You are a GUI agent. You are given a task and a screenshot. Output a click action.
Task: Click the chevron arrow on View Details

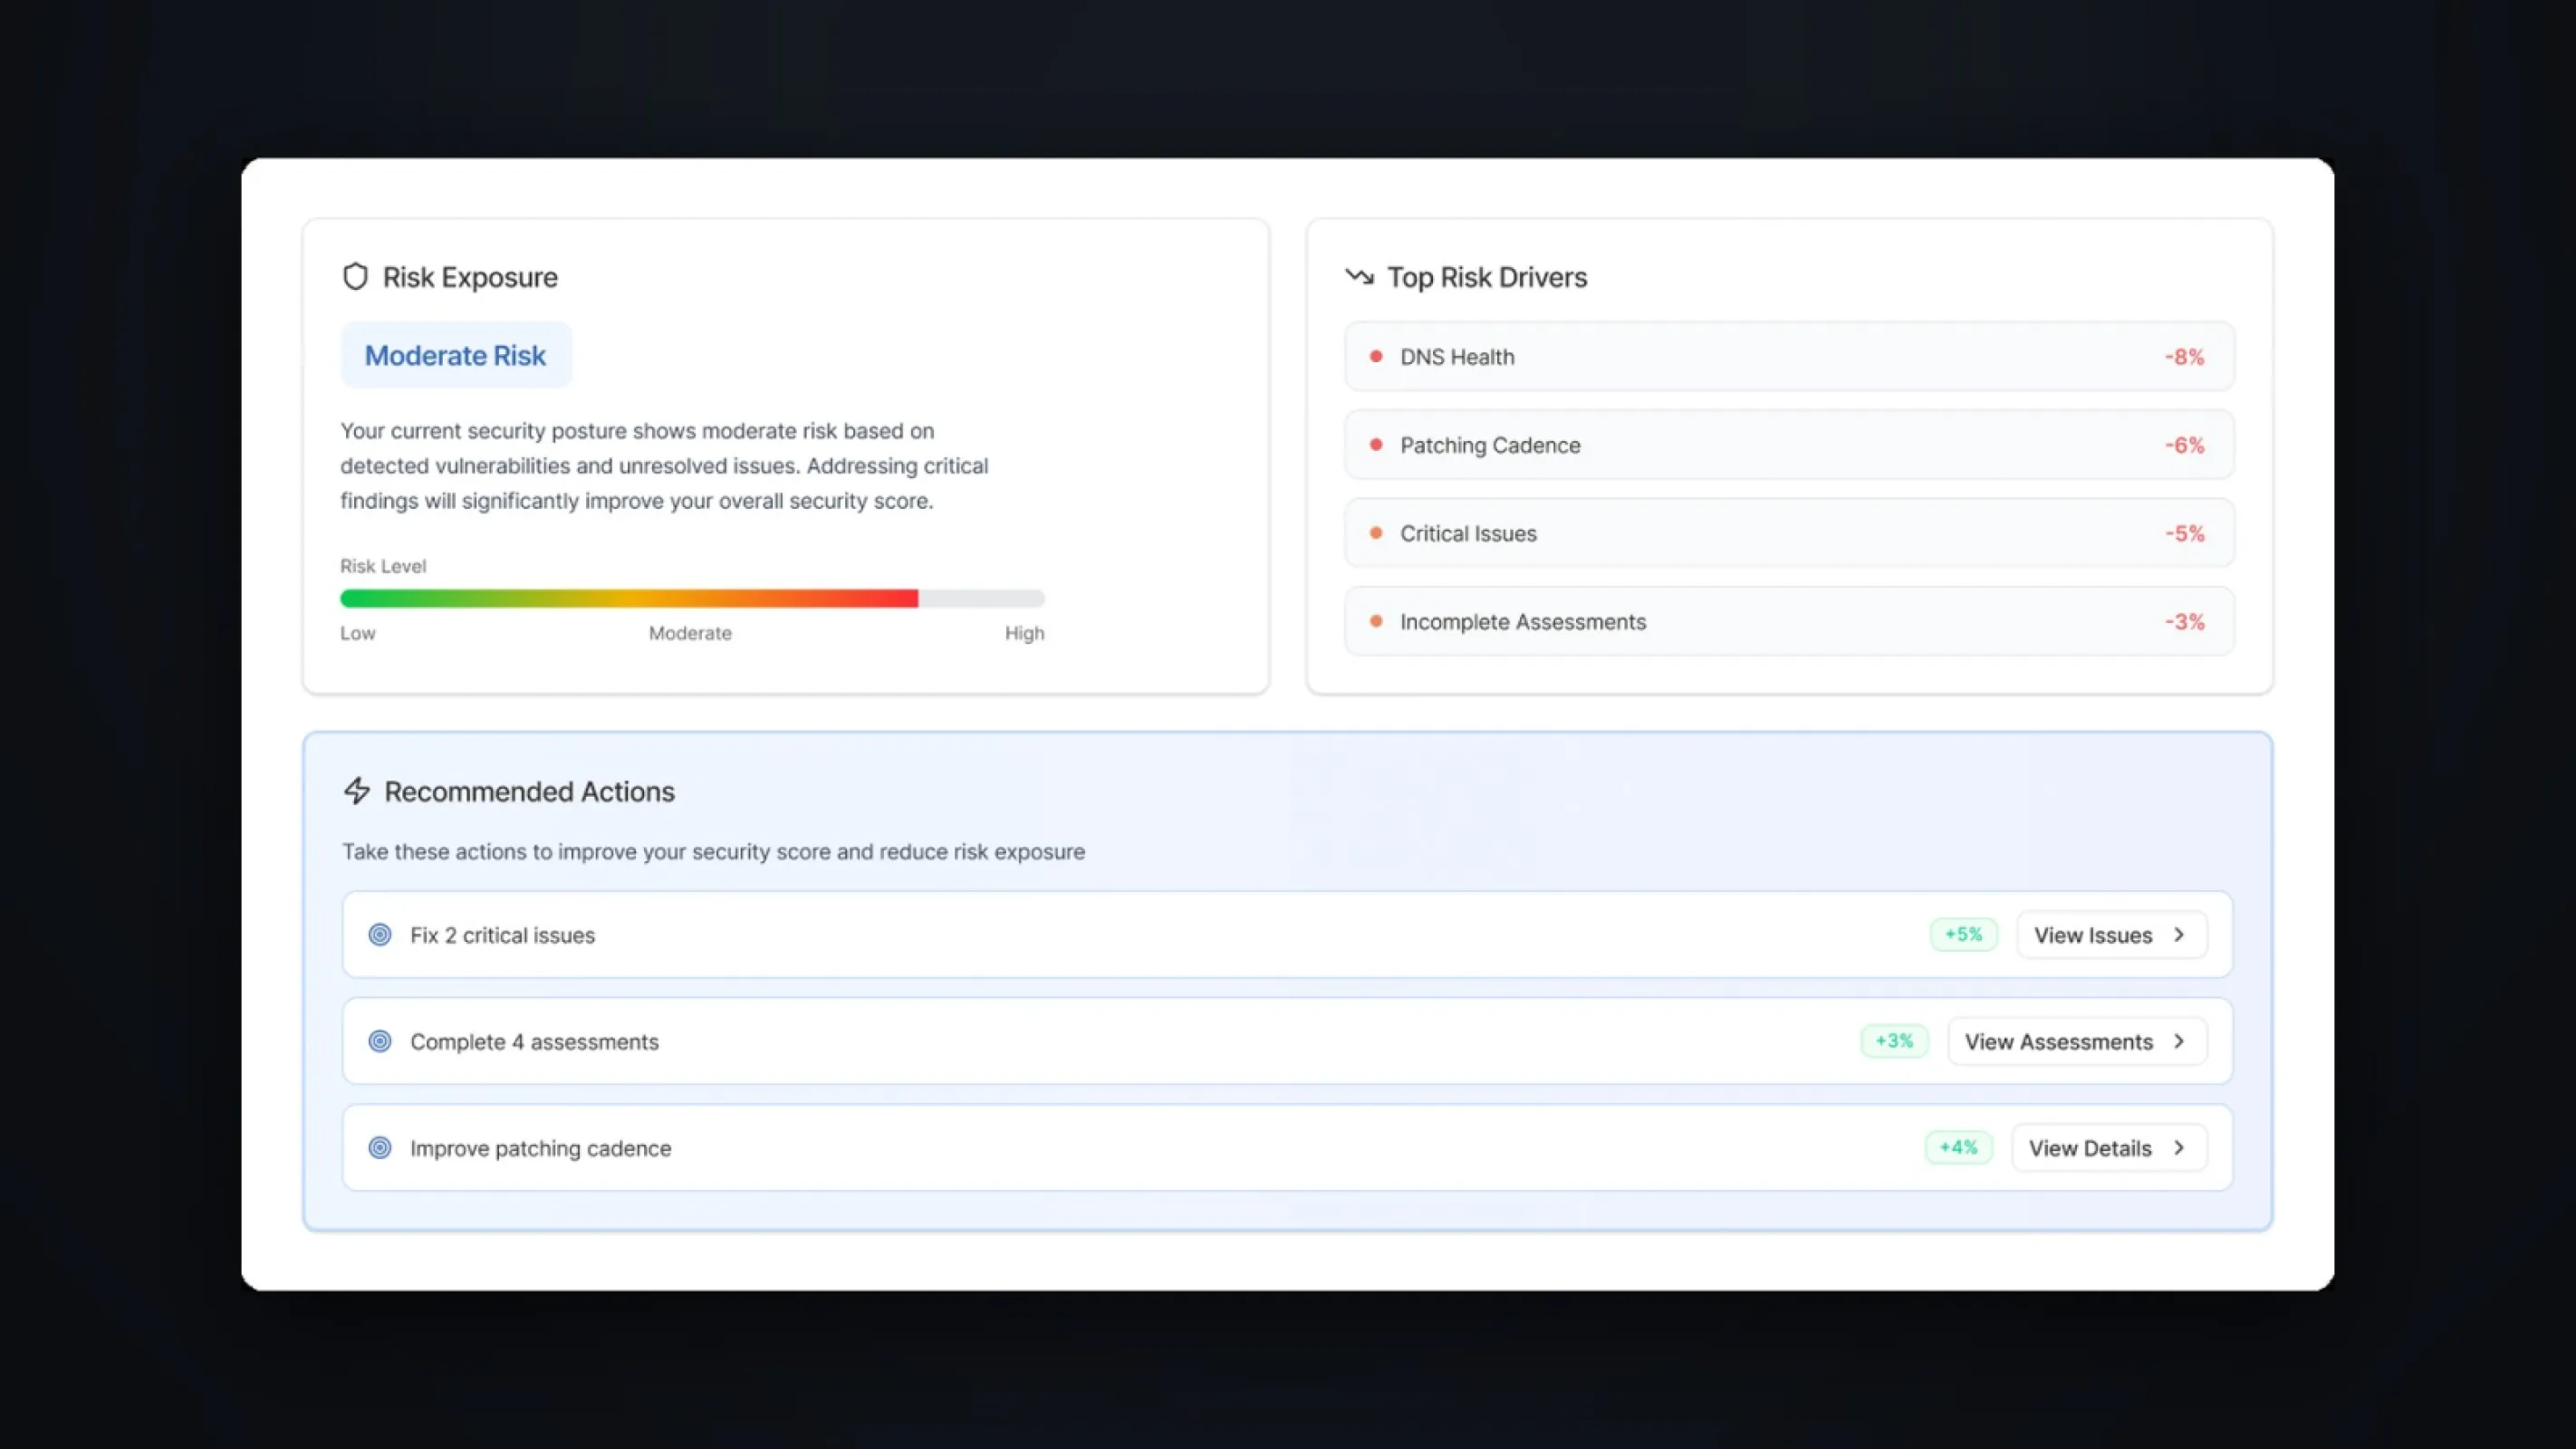click(2179, 1148)
